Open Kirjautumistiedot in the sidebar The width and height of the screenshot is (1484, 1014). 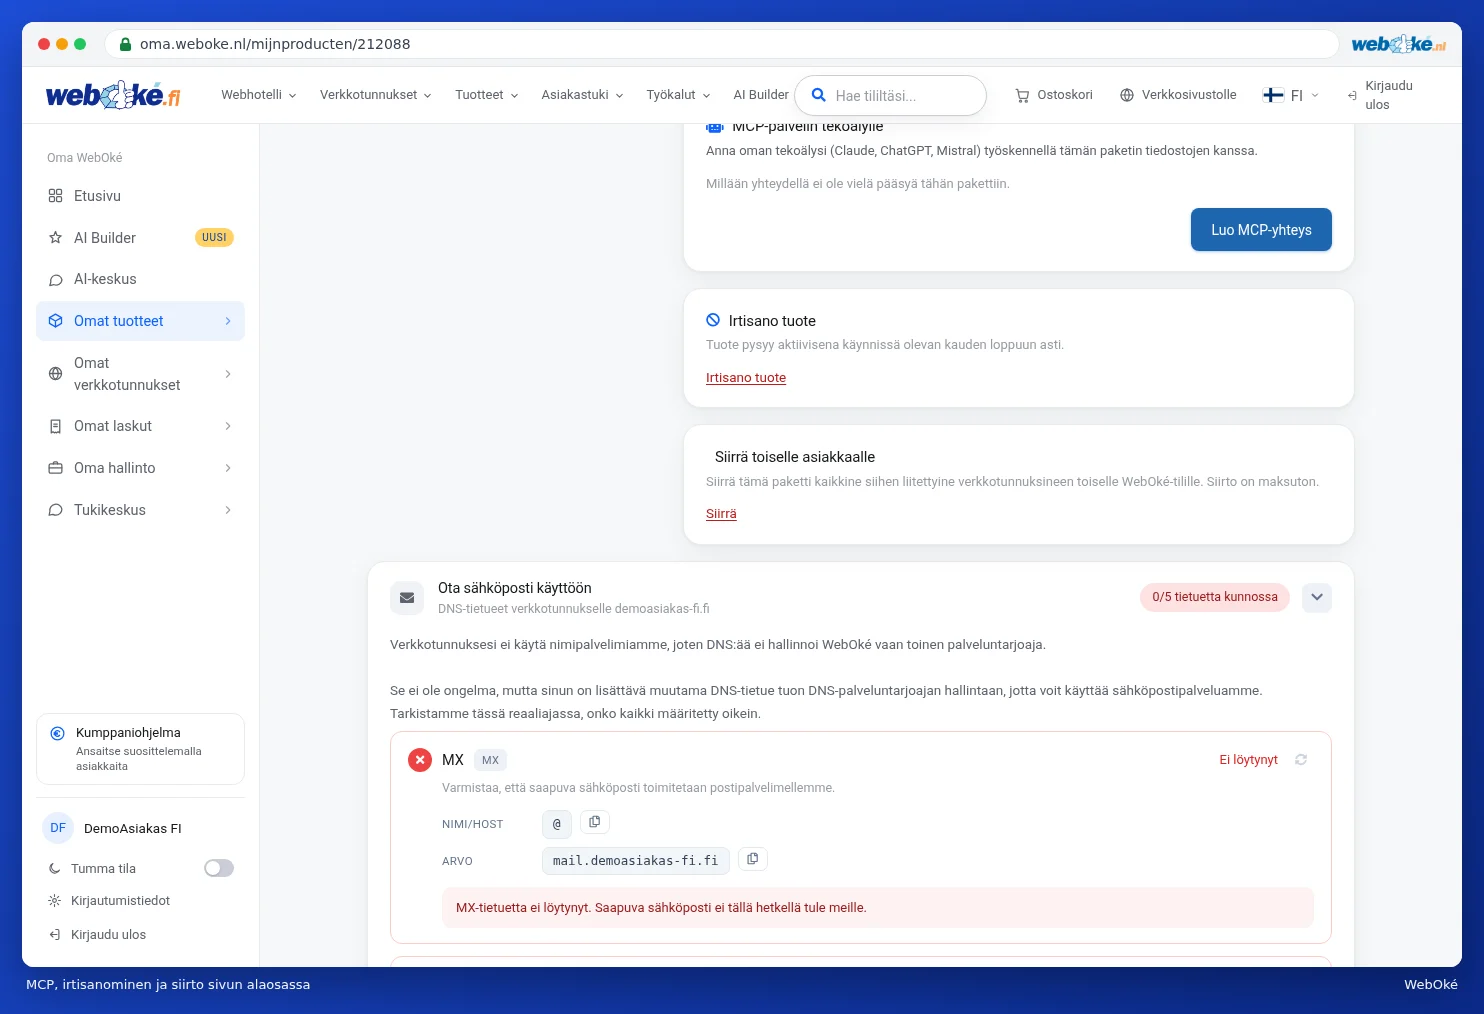coord(120,901)
